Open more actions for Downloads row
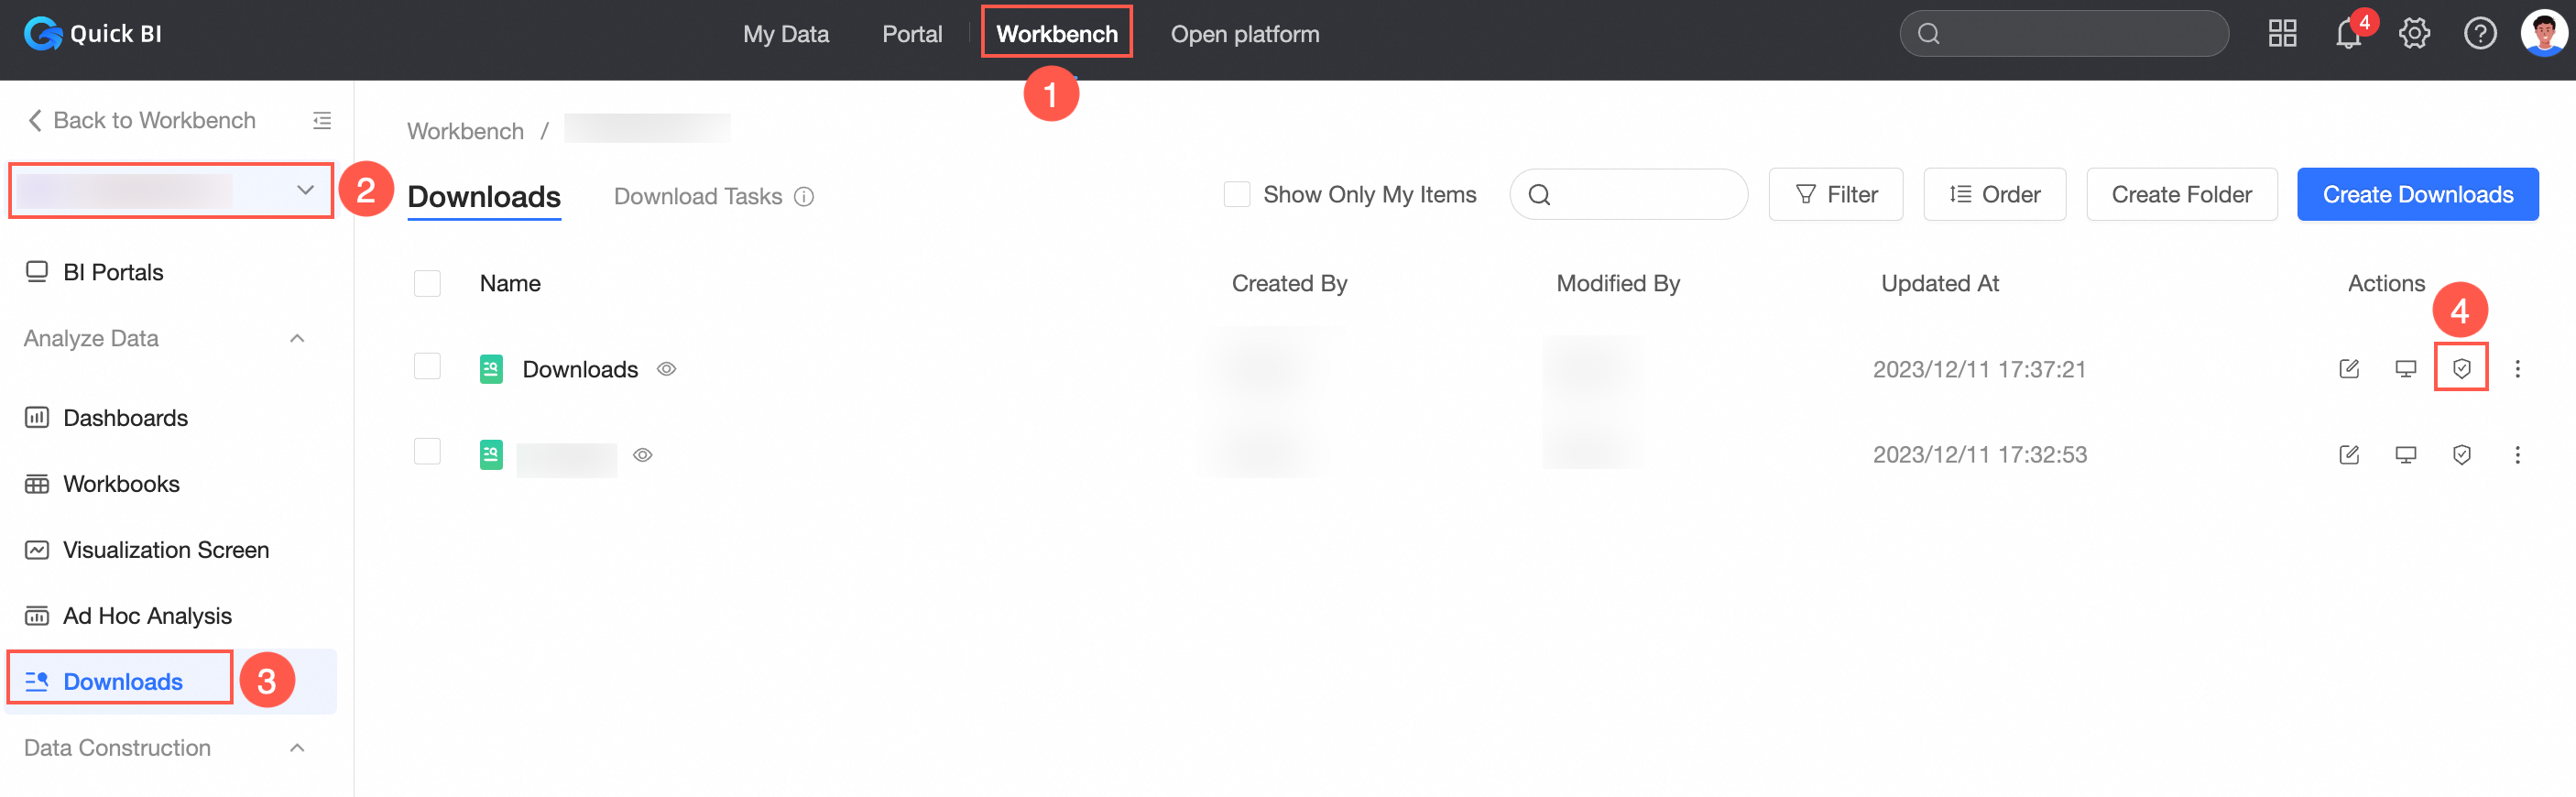This screenshot has width=2576, height=797. click(2517, 369)
